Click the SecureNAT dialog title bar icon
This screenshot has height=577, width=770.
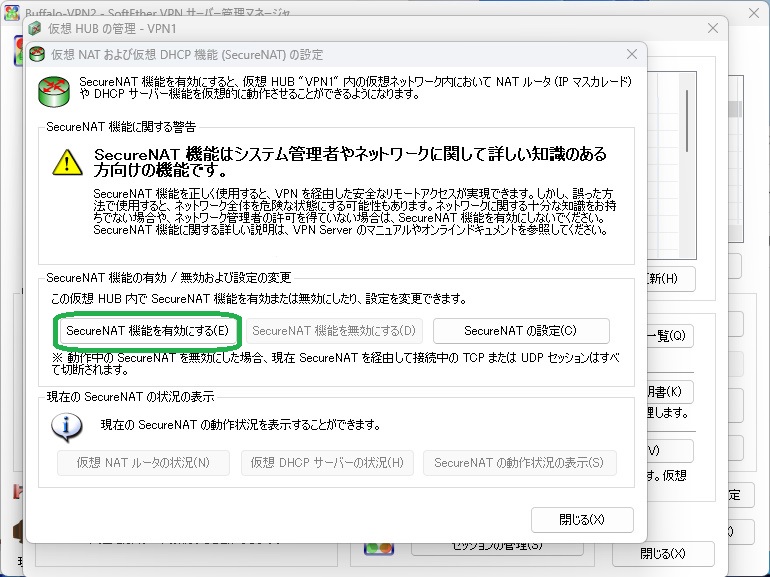click(x=37, y=54)
